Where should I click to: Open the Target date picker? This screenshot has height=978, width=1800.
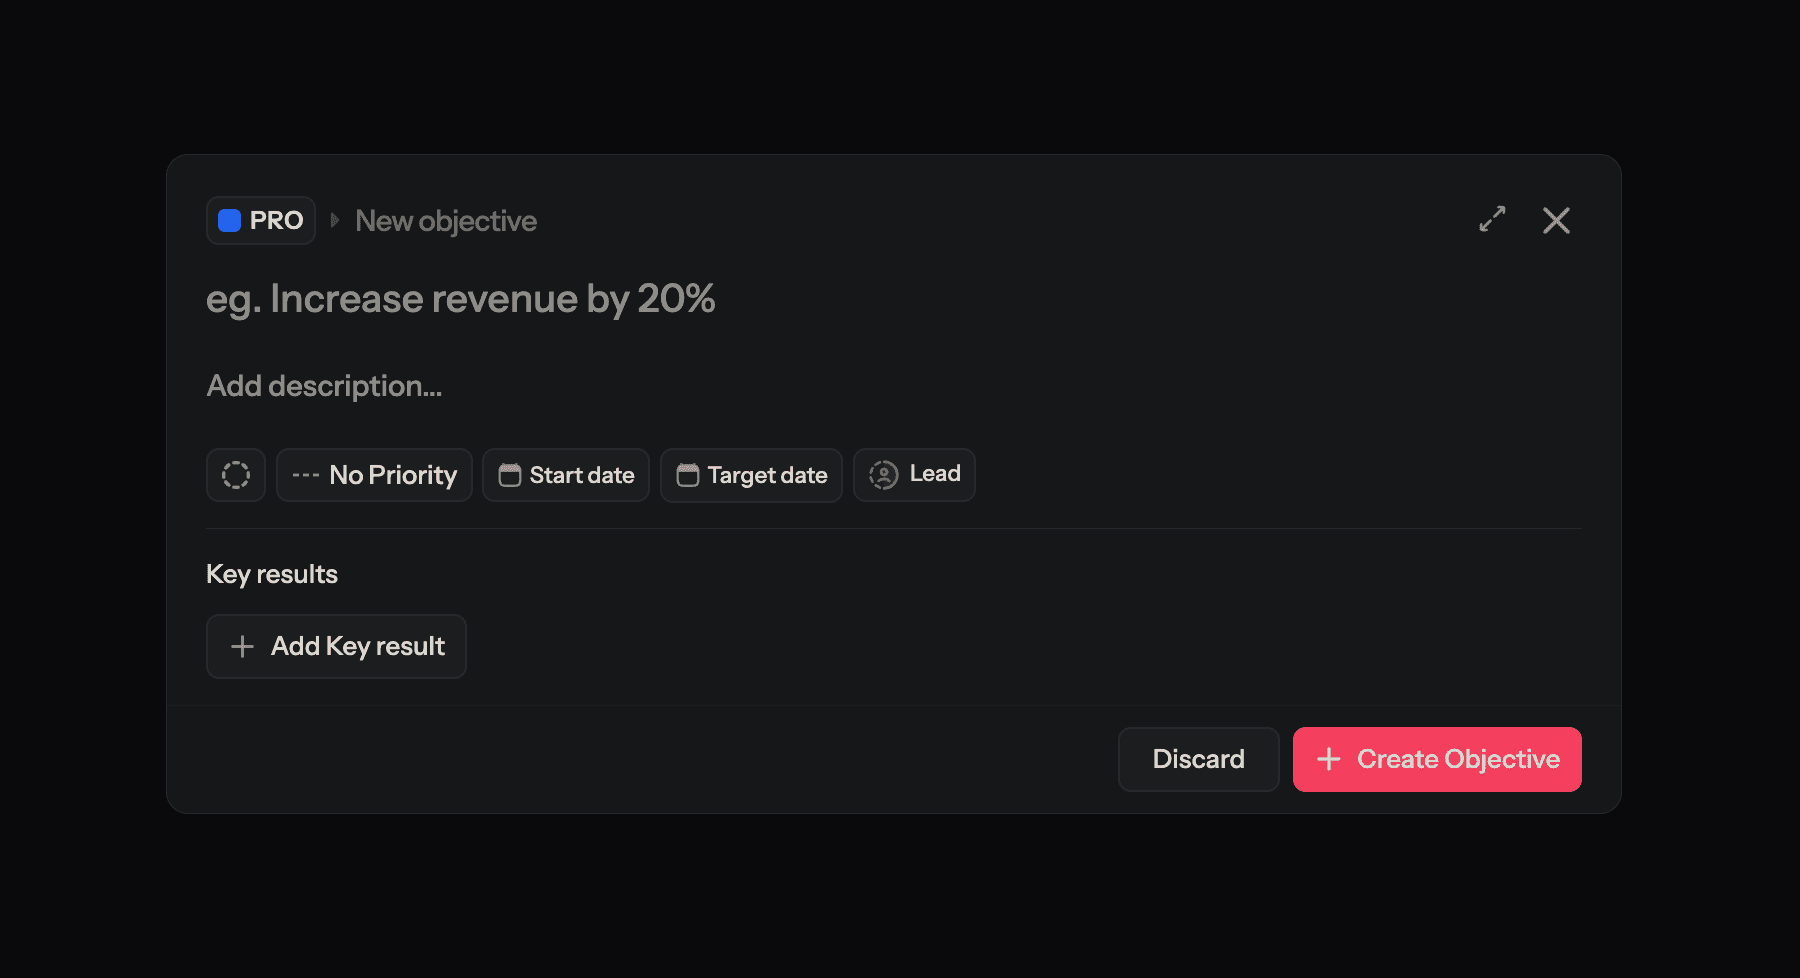[x=751, y=475]
